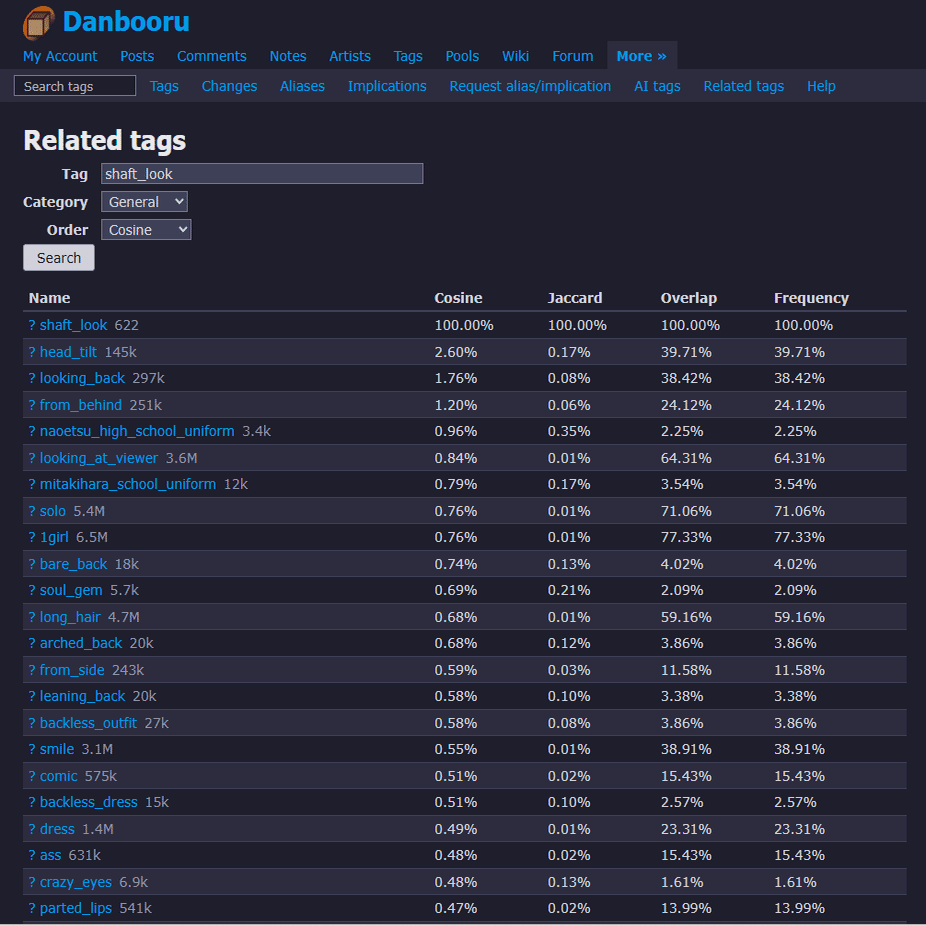Open wiki question mark for shaft_look
Viewport: 926px width, 926px height.
pos(32,325)
